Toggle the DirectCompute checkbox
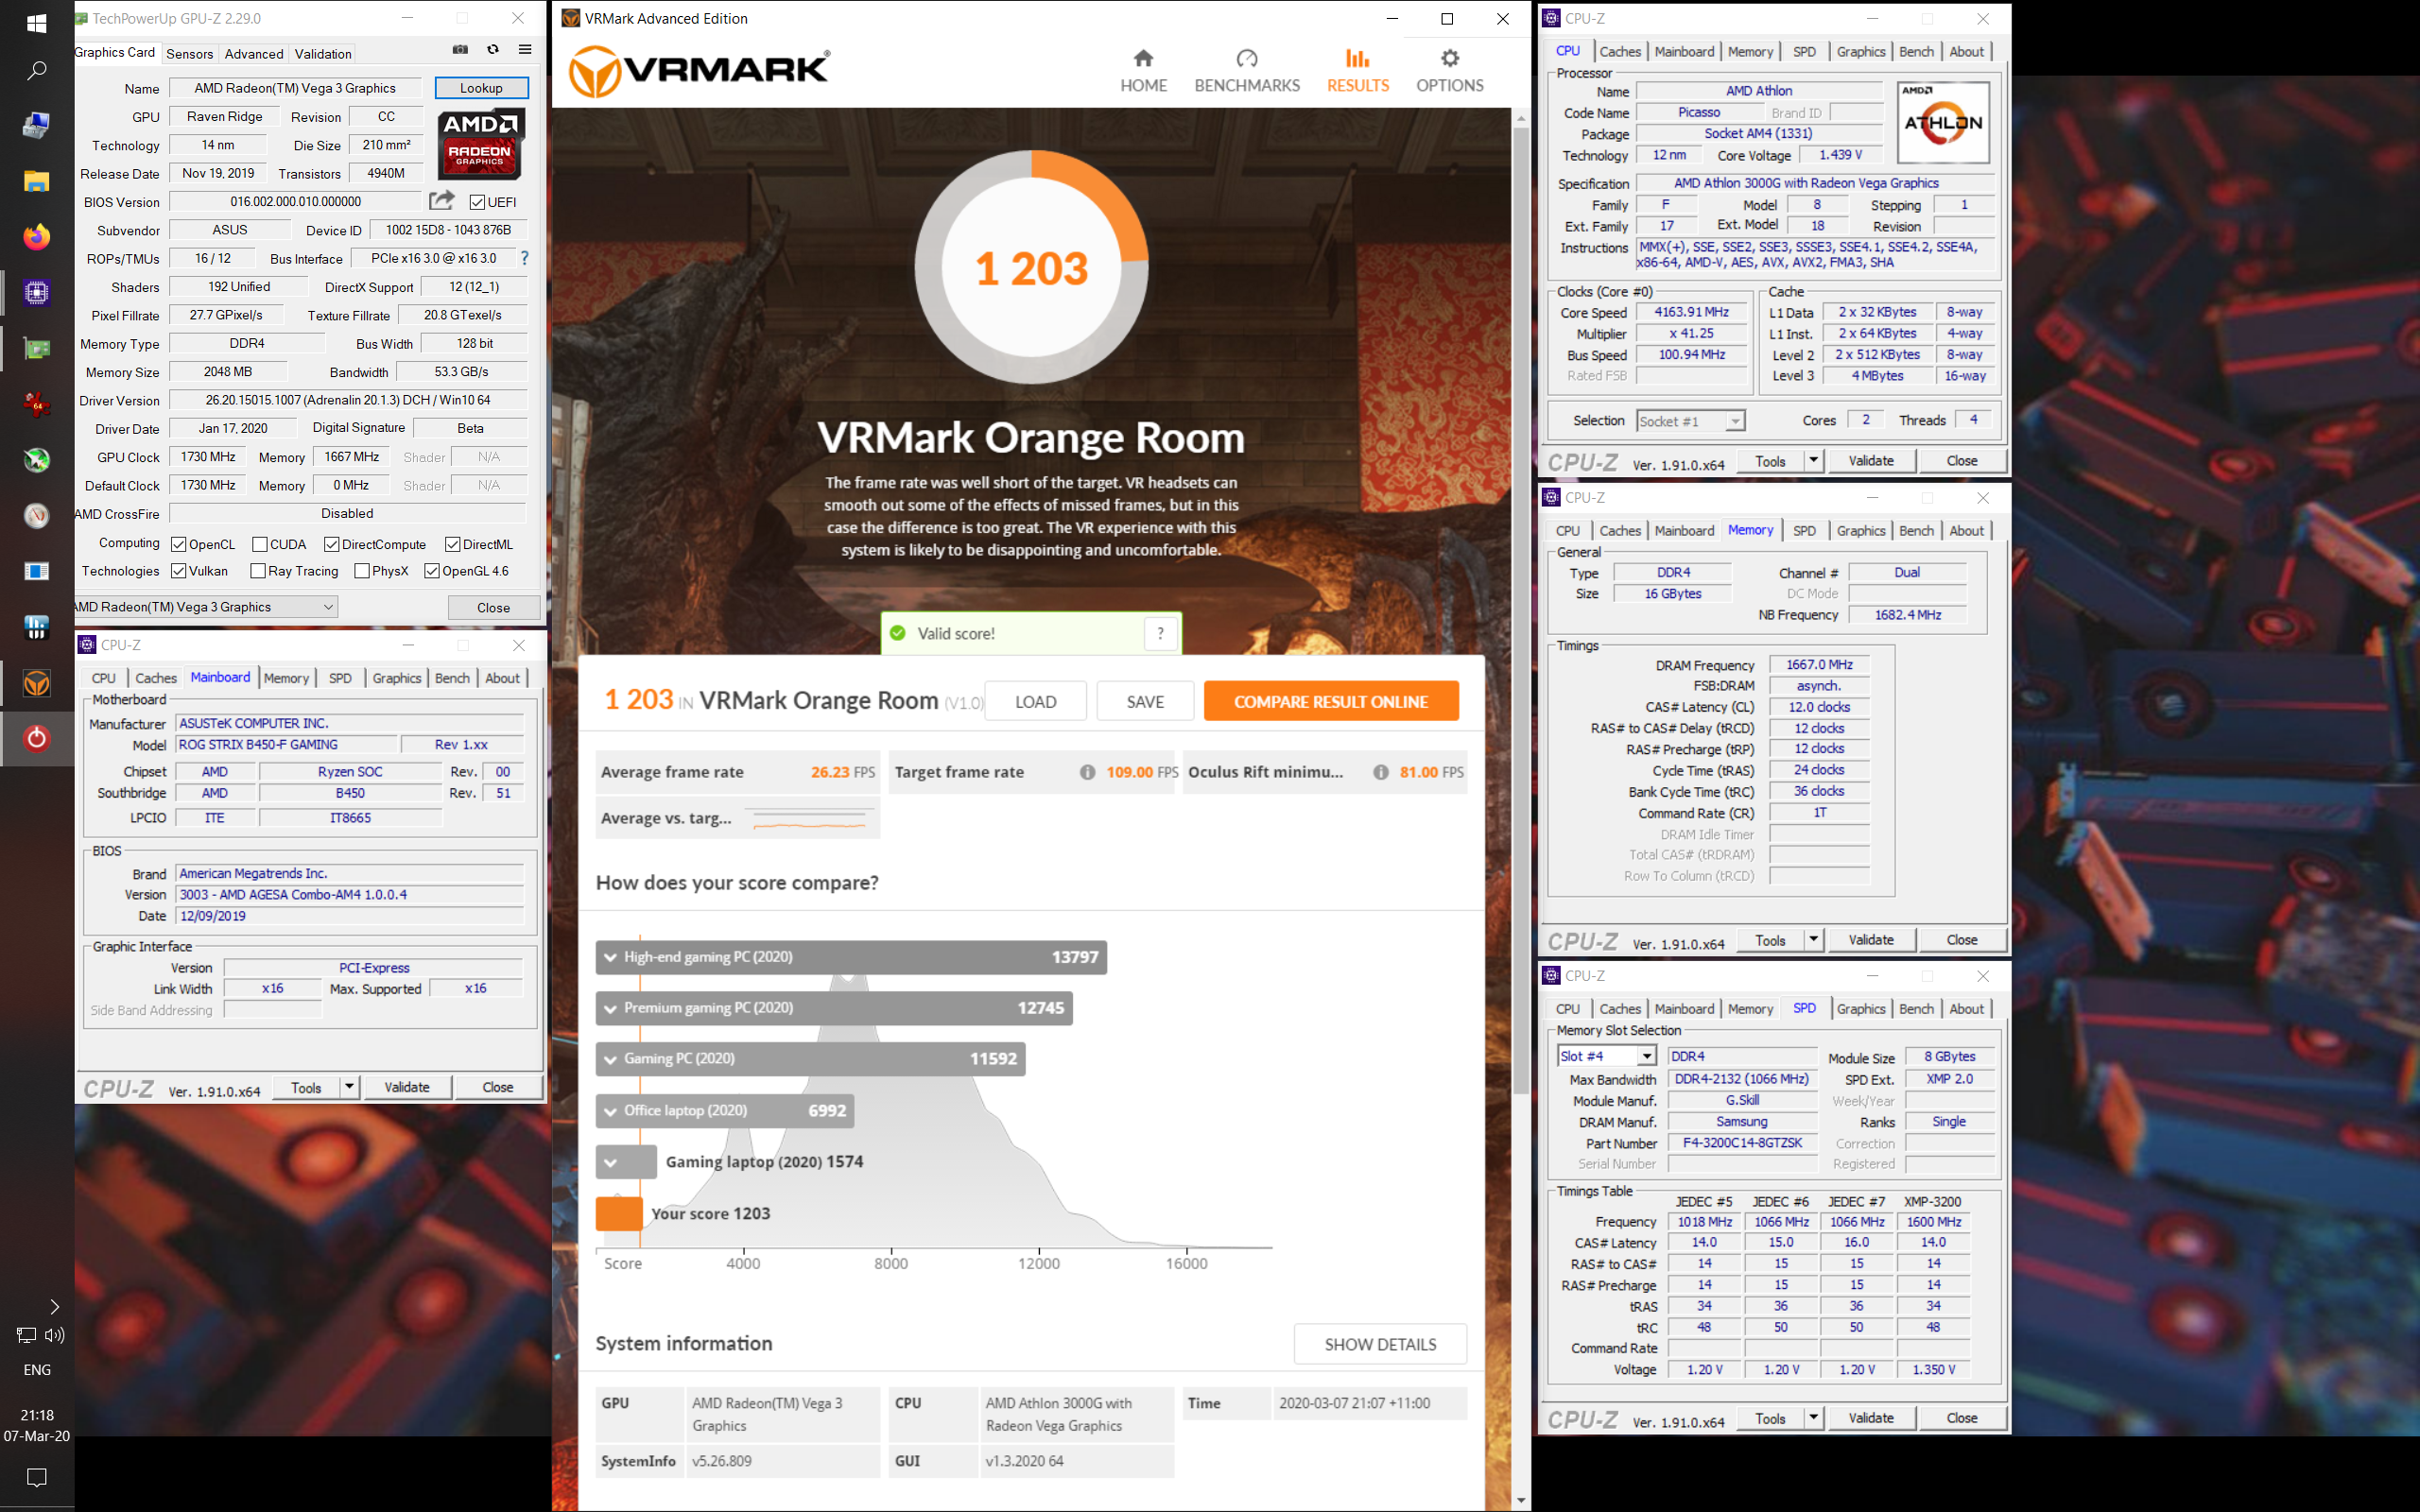Screen dimensions: 2420x1512 tap(331, 544)
